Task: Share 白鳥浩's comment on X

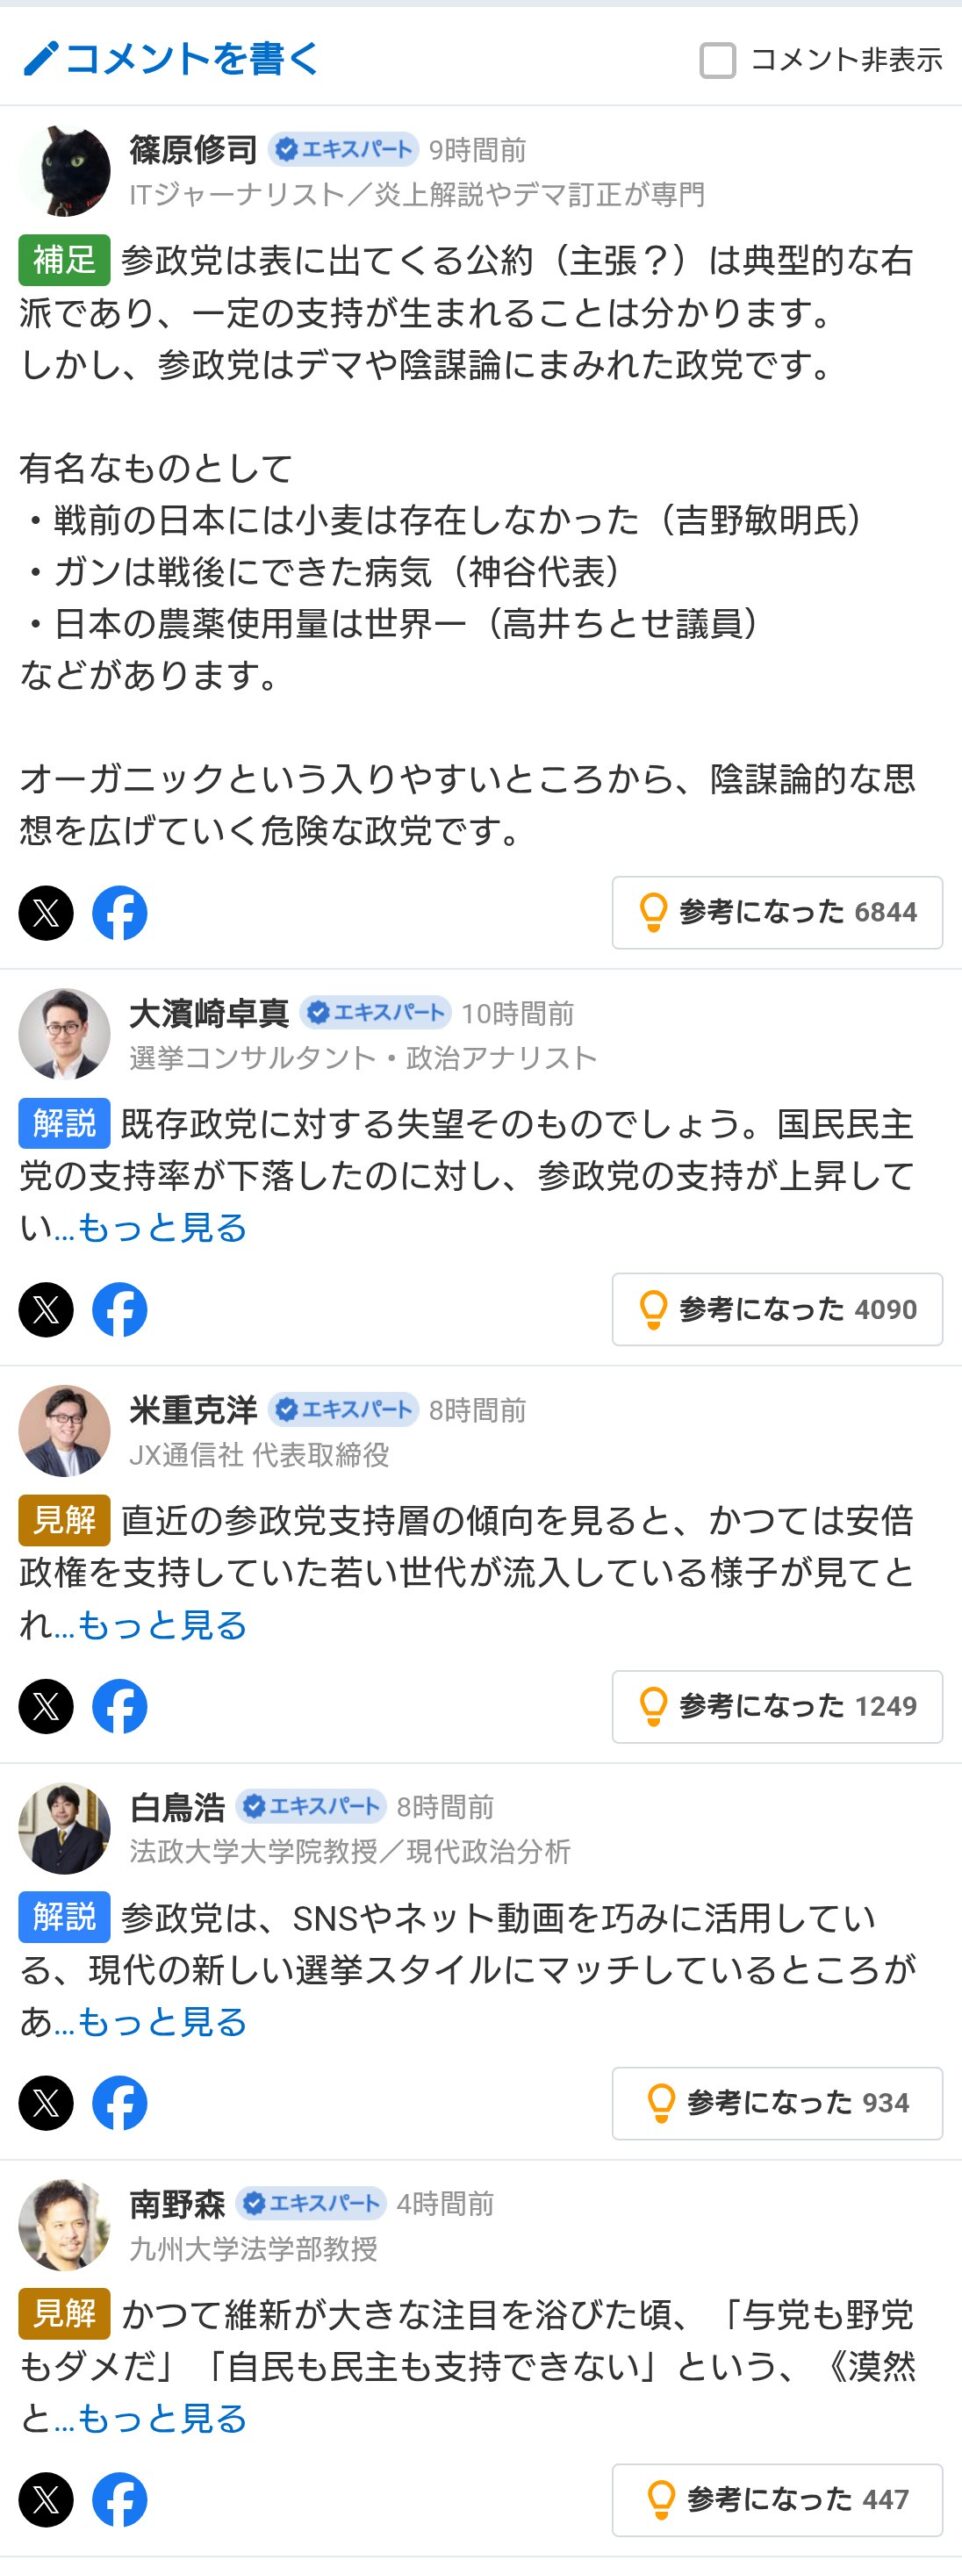Action: (x=46, y=2103)
